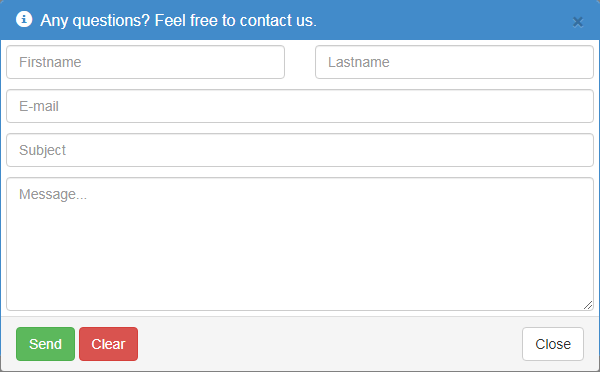
Task: Click the empty gray footer area between Clear and Close
Action: point(329,344)
